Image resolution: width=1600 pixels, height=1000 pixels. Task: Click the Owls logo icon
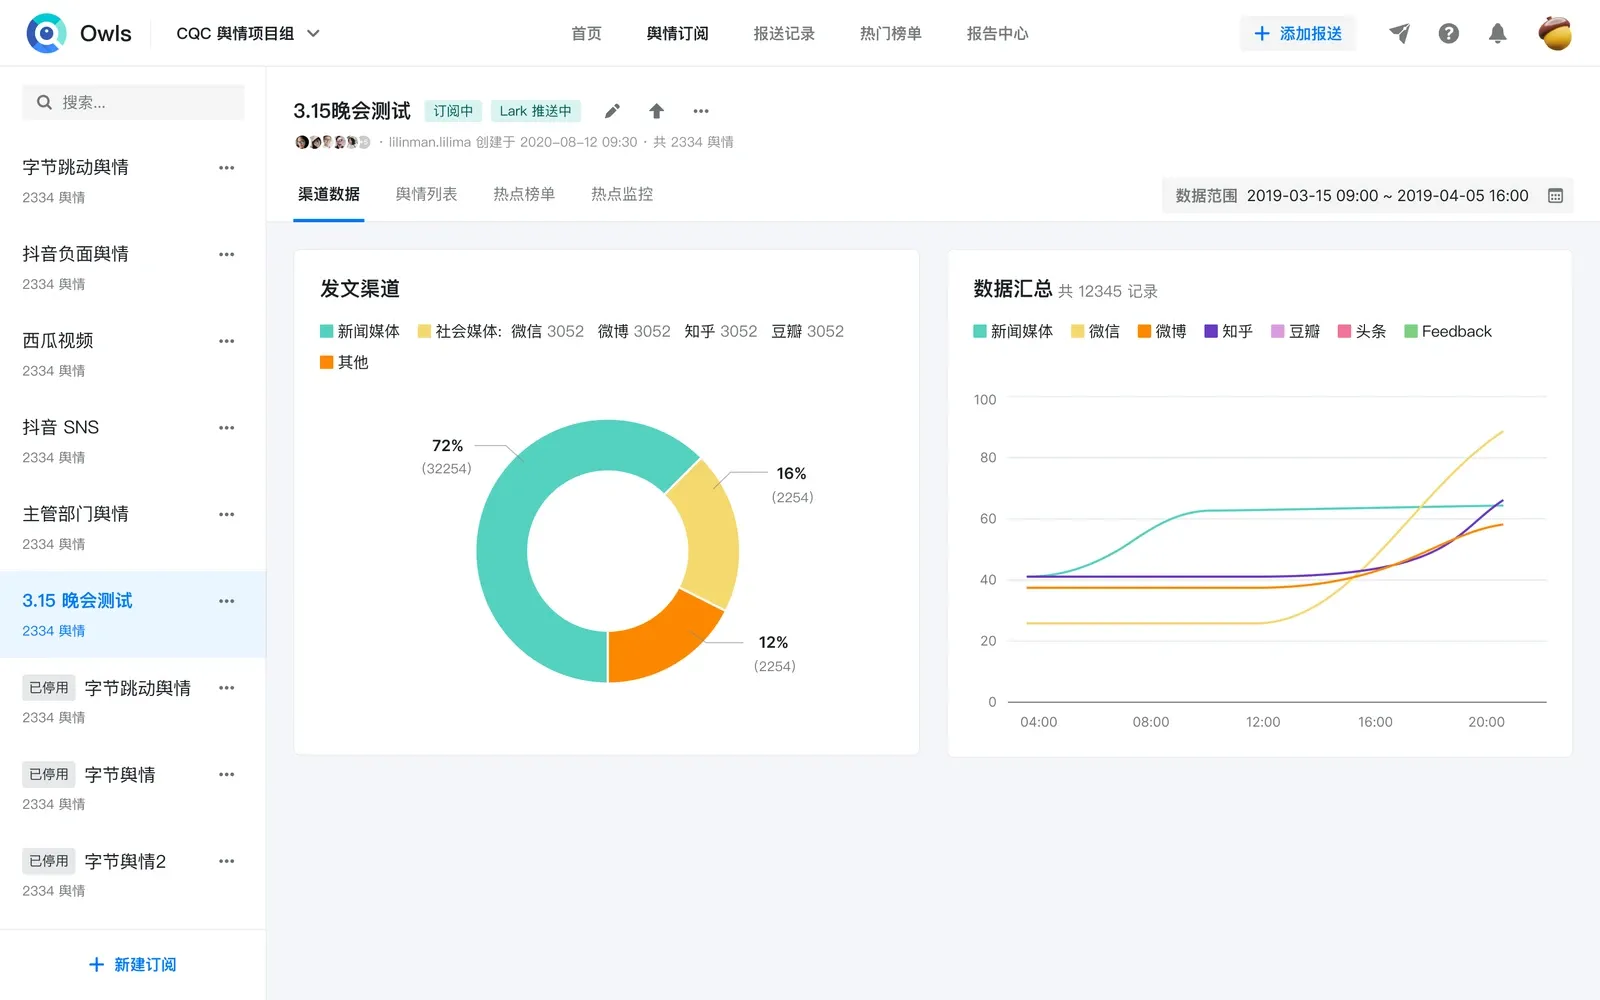(46, 33)
